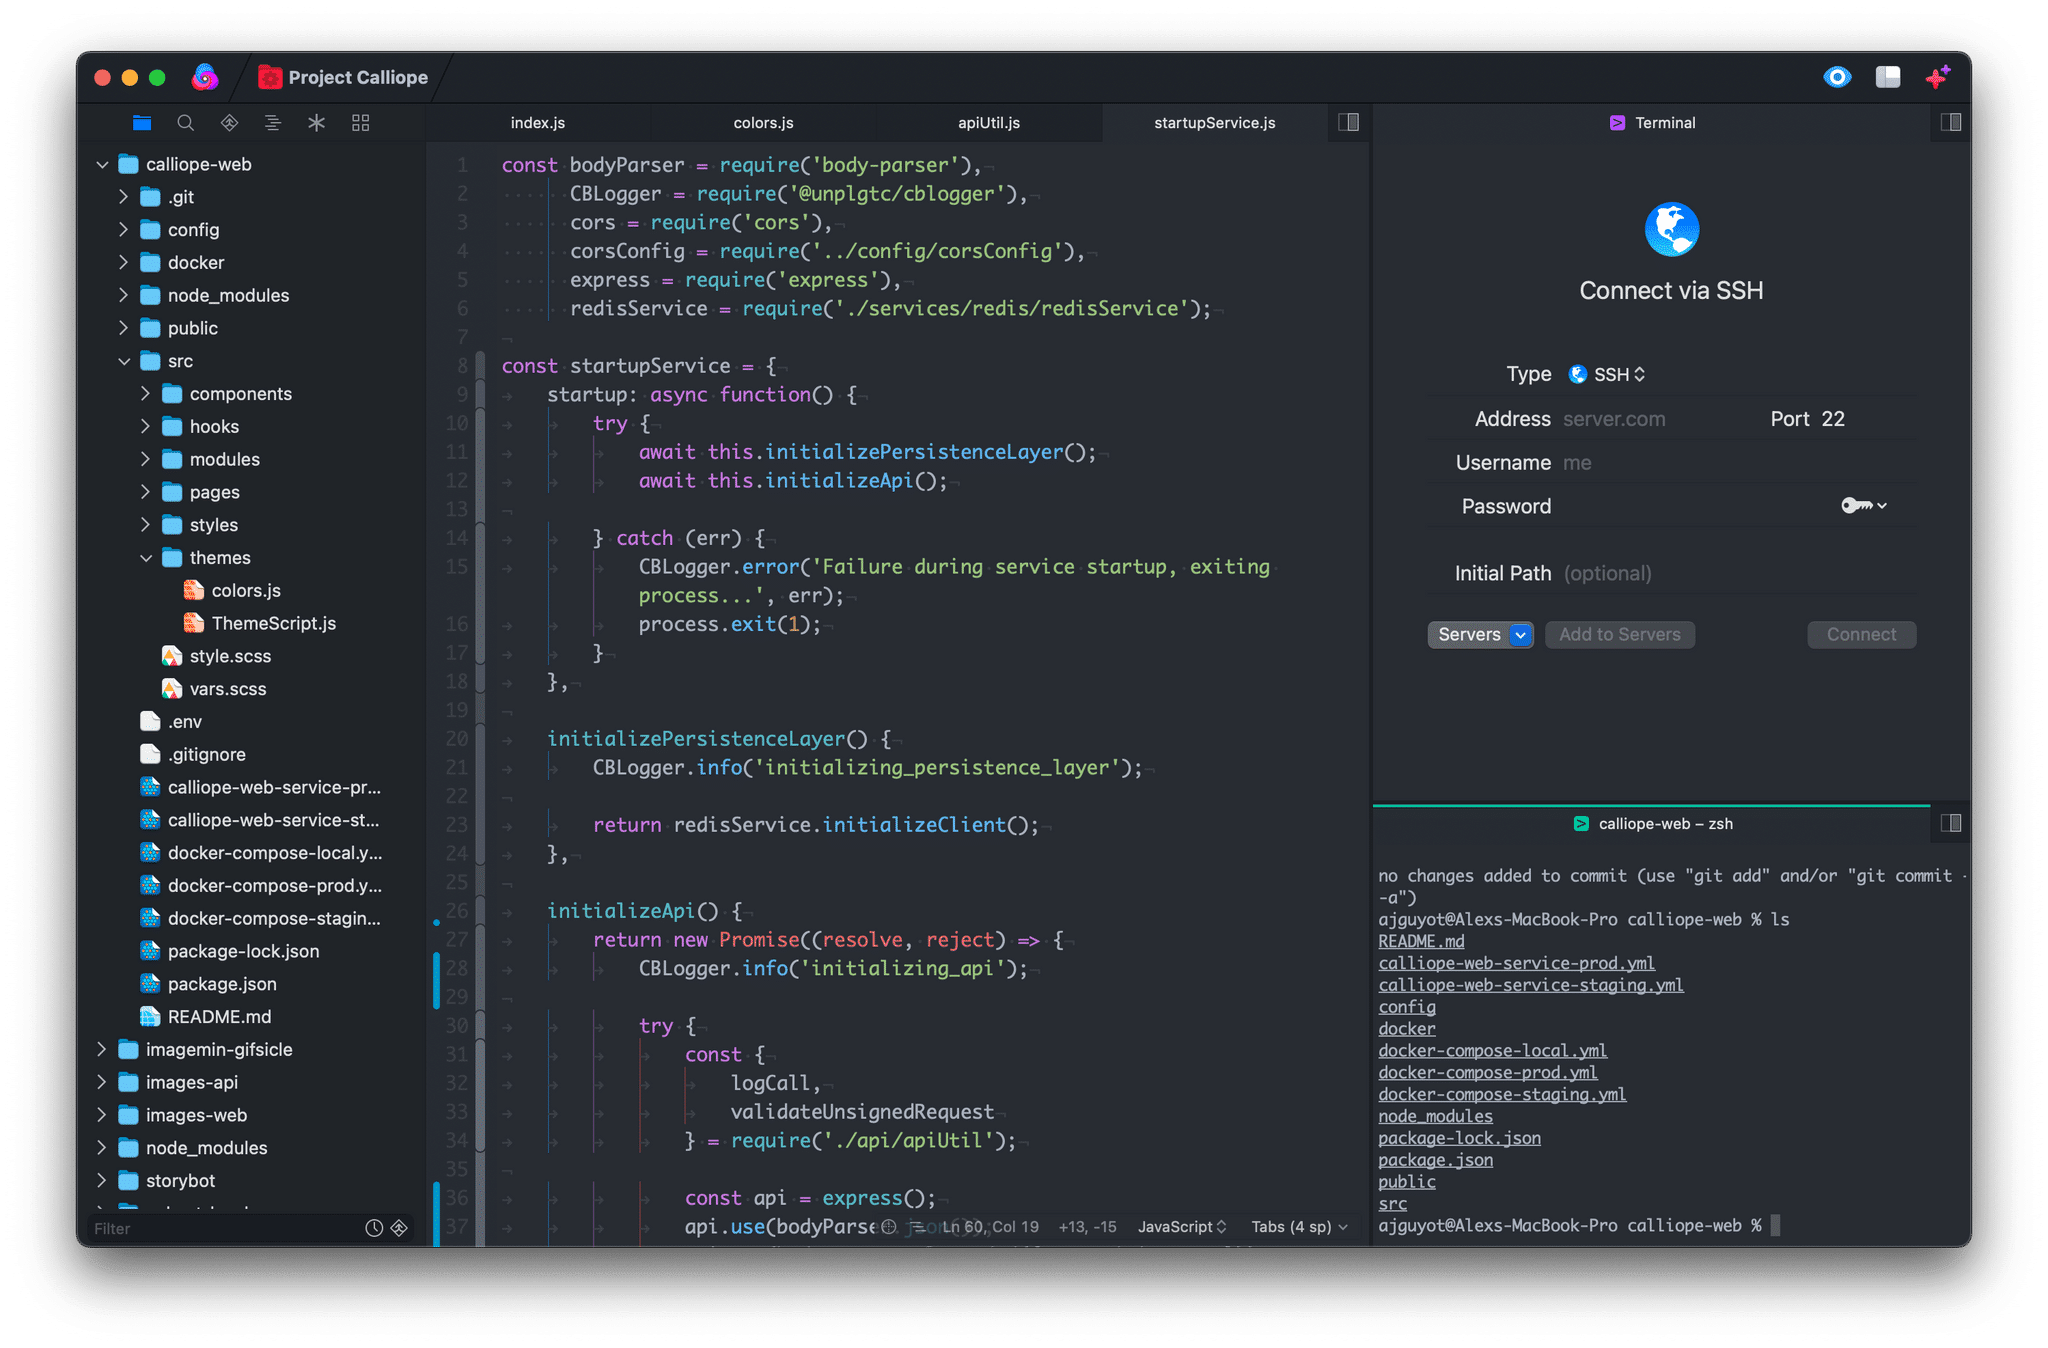
Task: Change the JavaScript language selector
Action: click(1182, 1226)
